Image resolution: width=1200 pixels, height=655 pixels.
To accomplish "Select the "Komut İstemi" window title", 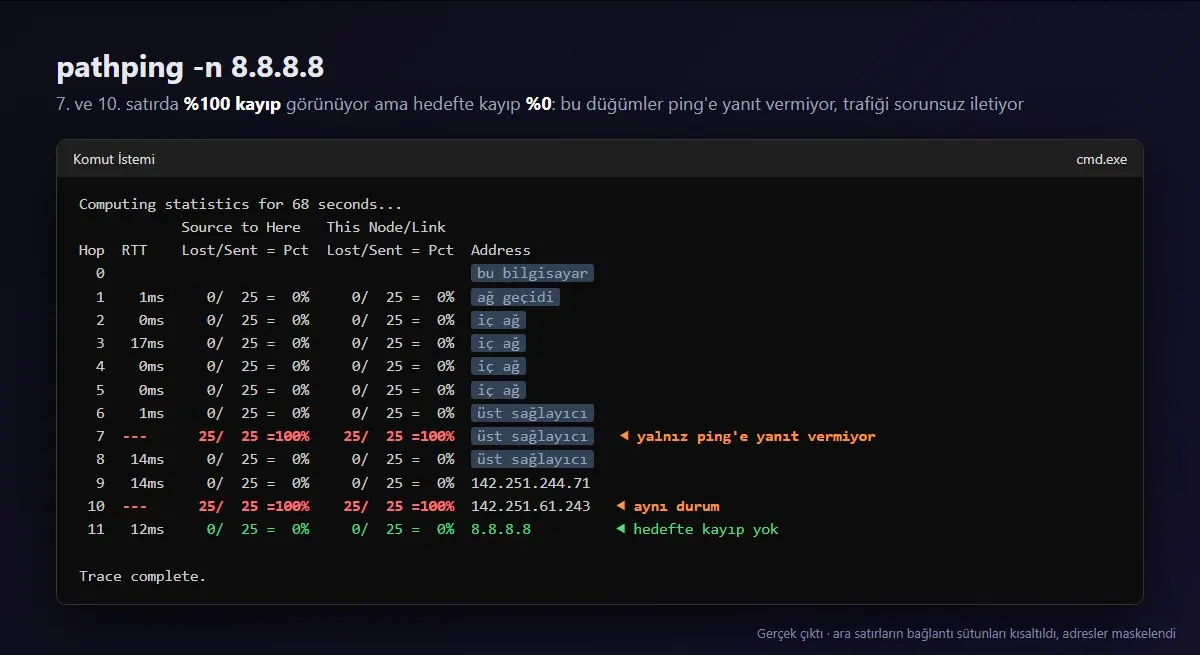I will point(114,159).
